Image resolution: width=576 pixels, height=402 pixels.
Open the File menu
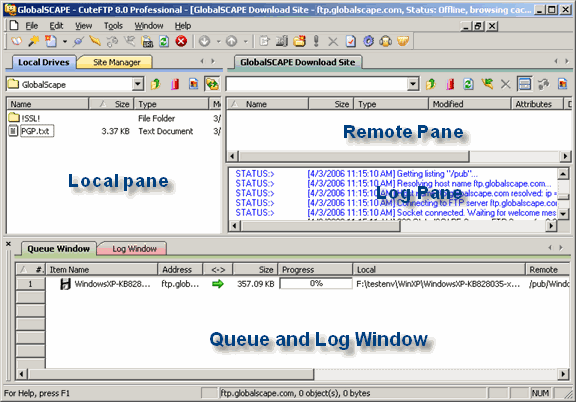pyautogui.click(x=32, y=26)
